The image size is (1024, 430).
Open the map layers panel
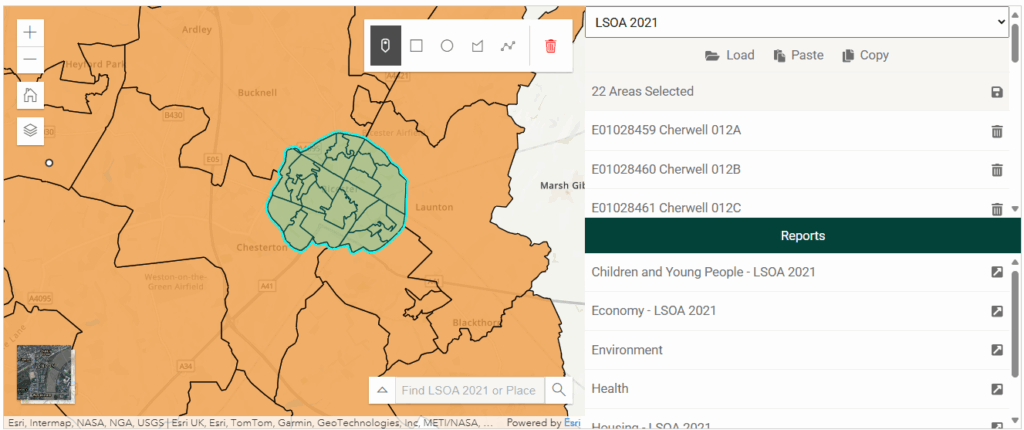[30, 130]
